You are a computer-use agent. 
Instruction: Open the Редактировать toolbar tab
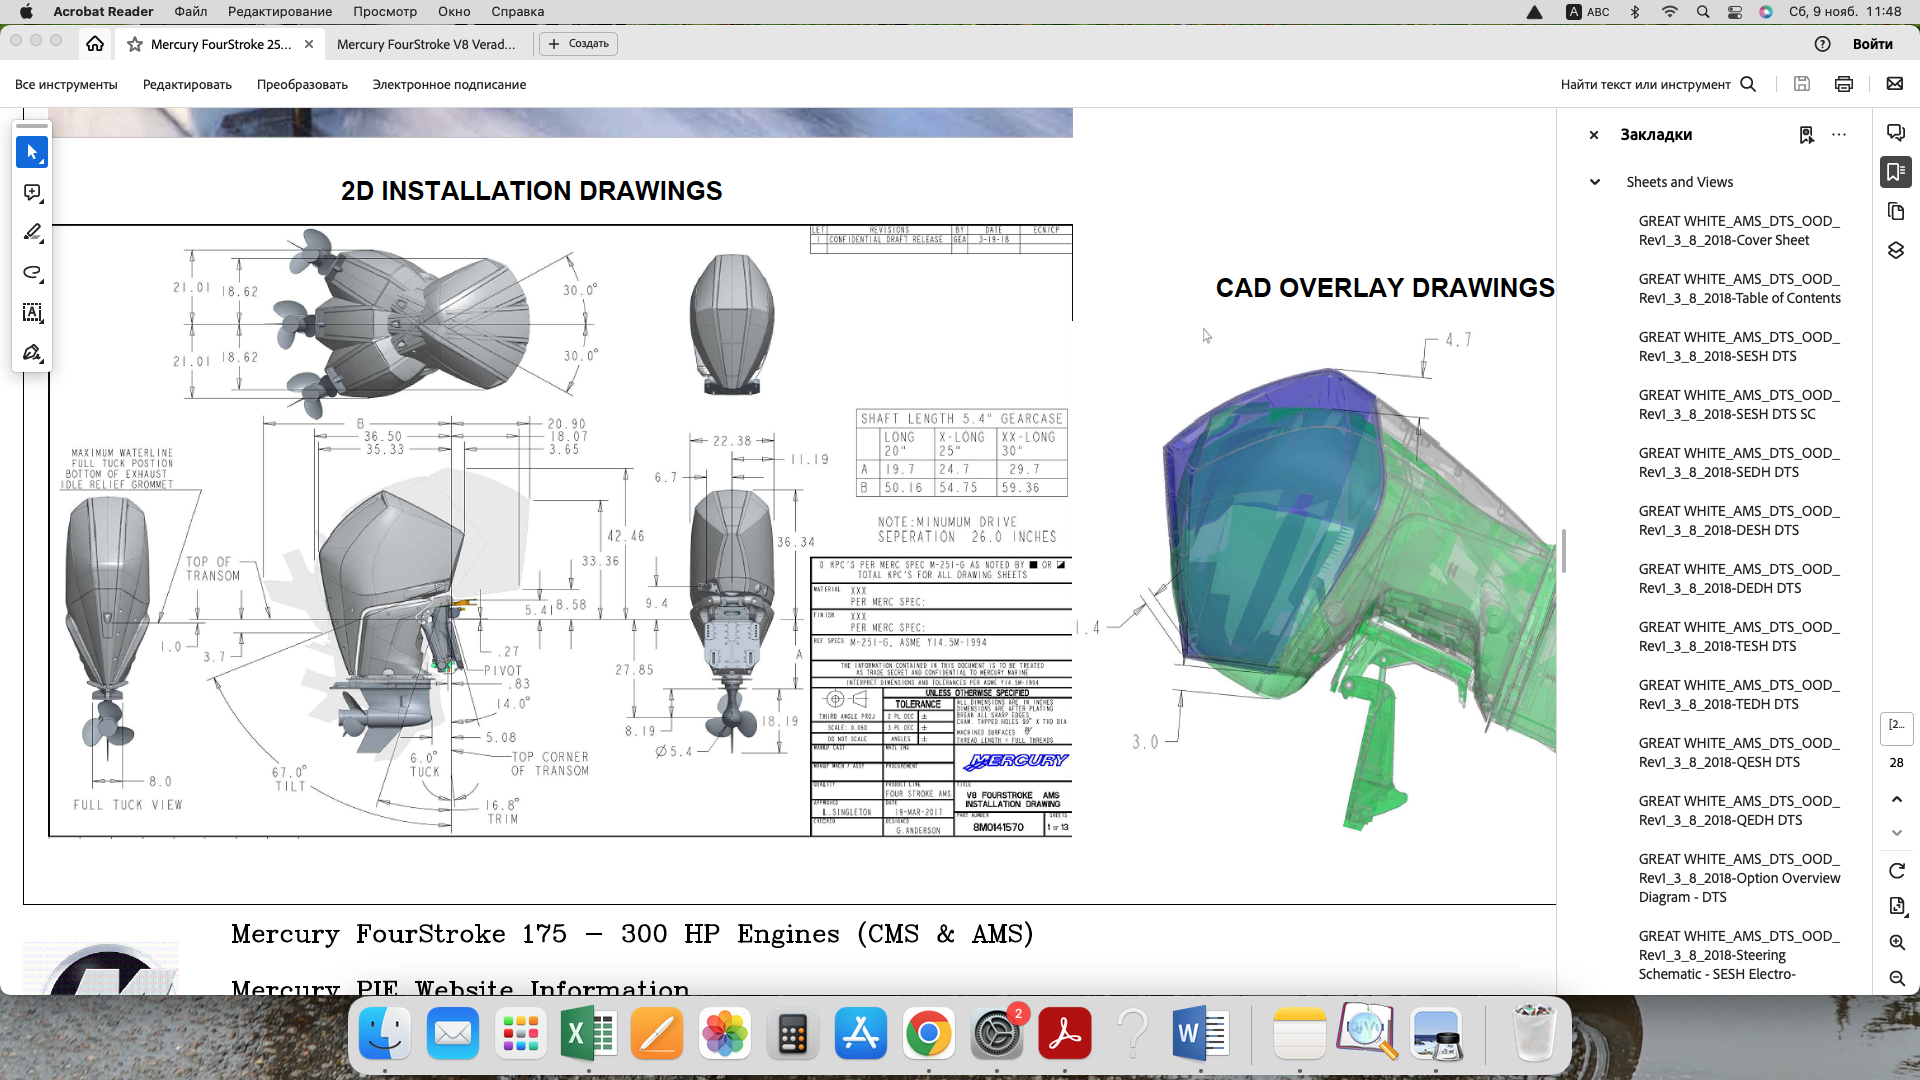pos(187,85)
